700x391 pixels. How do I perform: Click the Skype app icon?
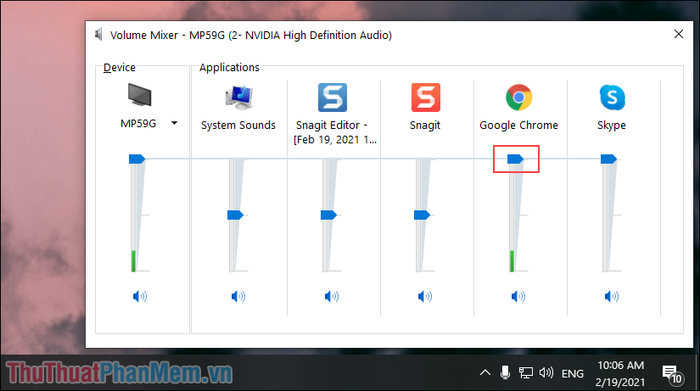[x=612, y=97]
